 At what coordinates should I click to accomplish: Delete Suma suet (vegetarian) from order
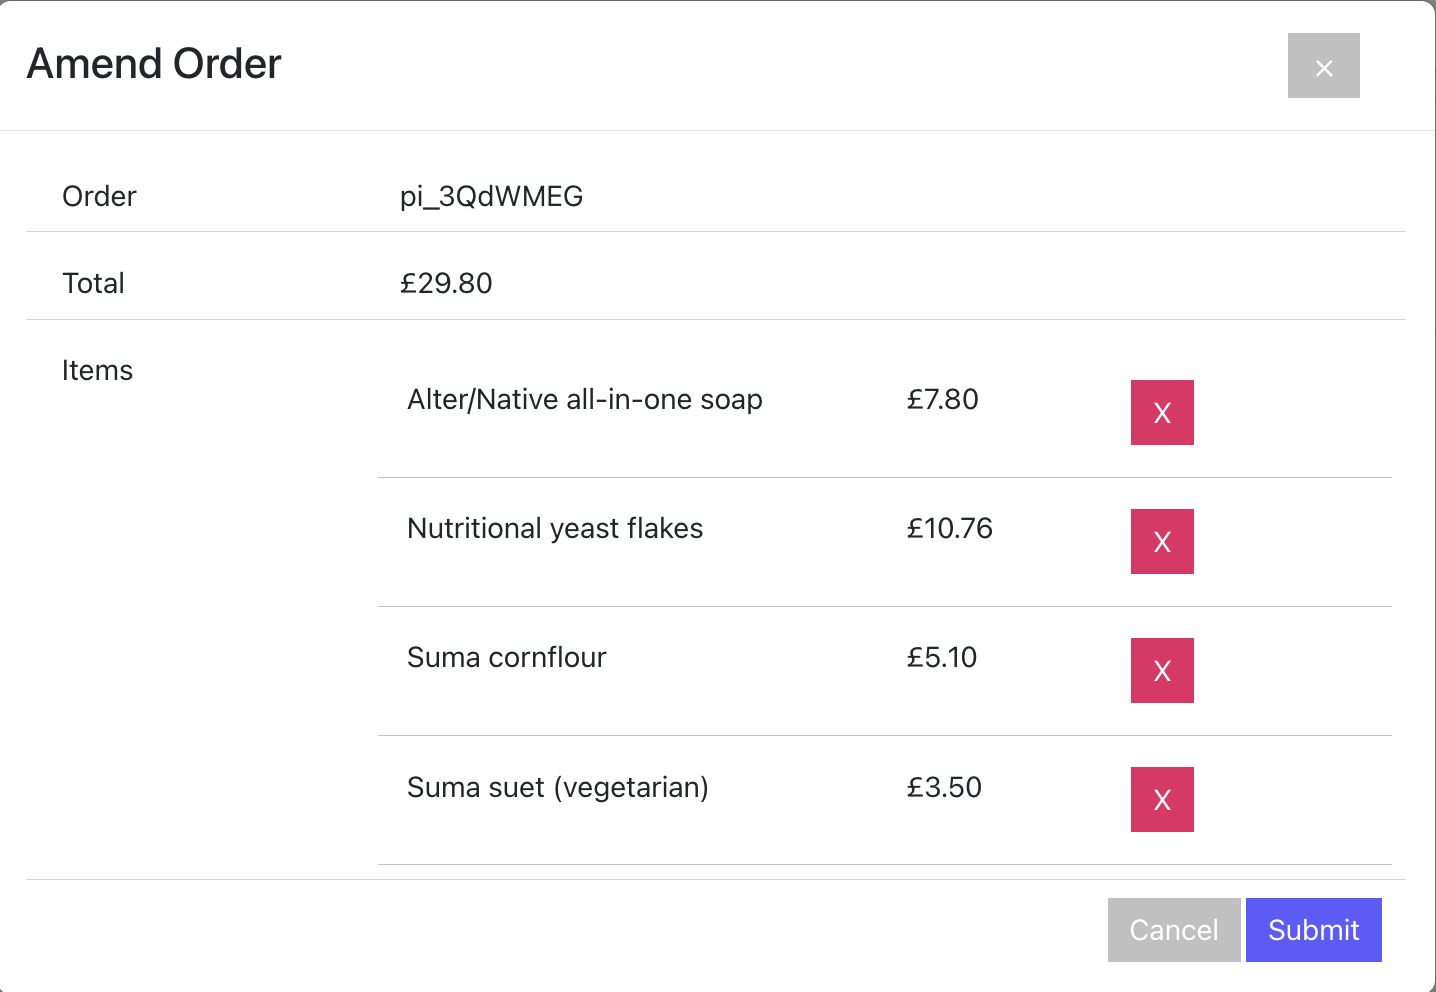pos(1161,799)
